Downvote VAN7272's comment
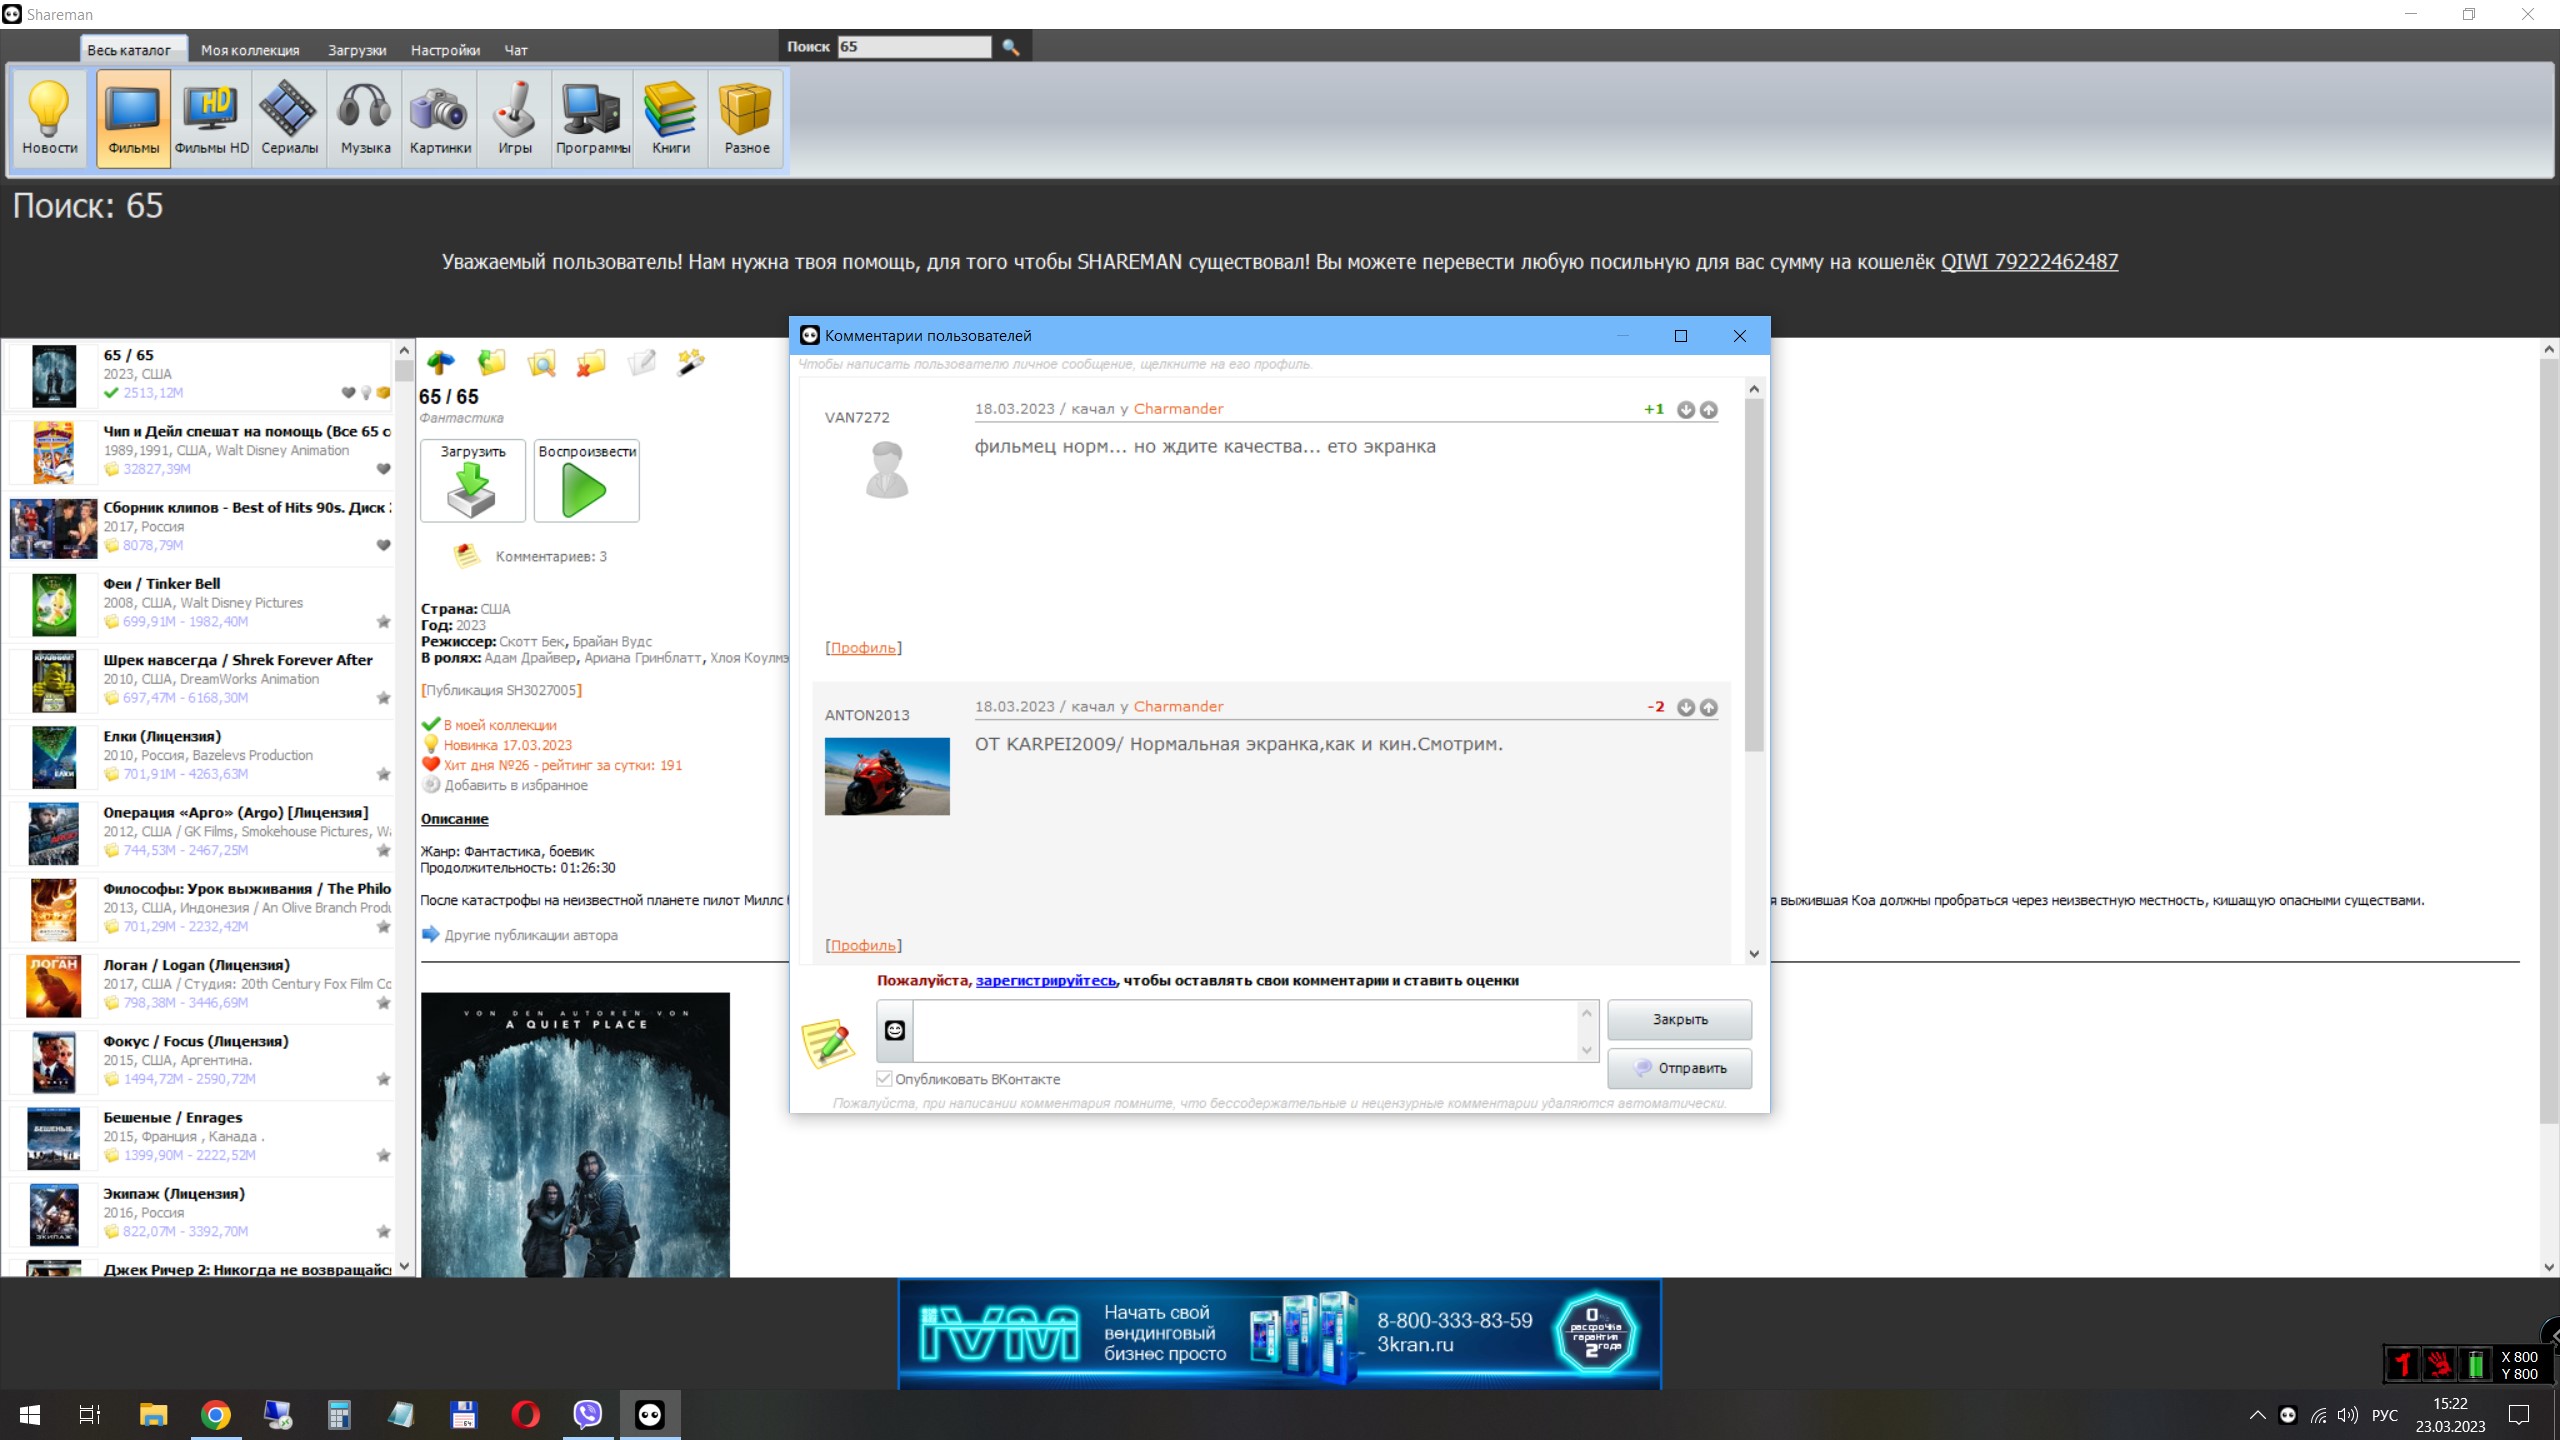Screen dimensions: 2560x1440 coord(1686,410)
